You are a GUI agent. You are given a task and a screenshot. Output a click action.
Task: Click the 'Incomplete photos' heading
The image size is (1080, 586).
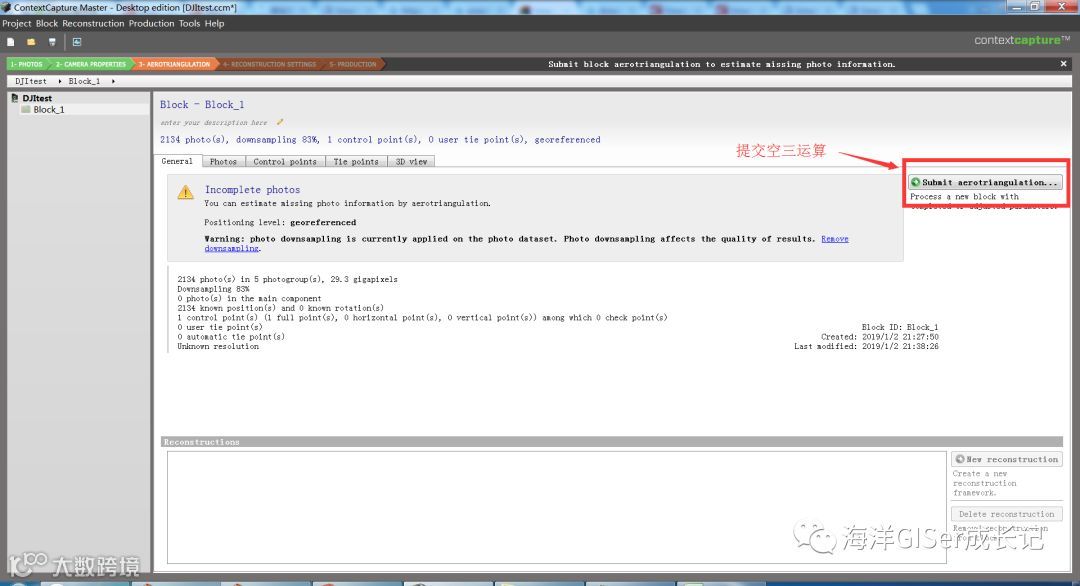click(252, 189)
